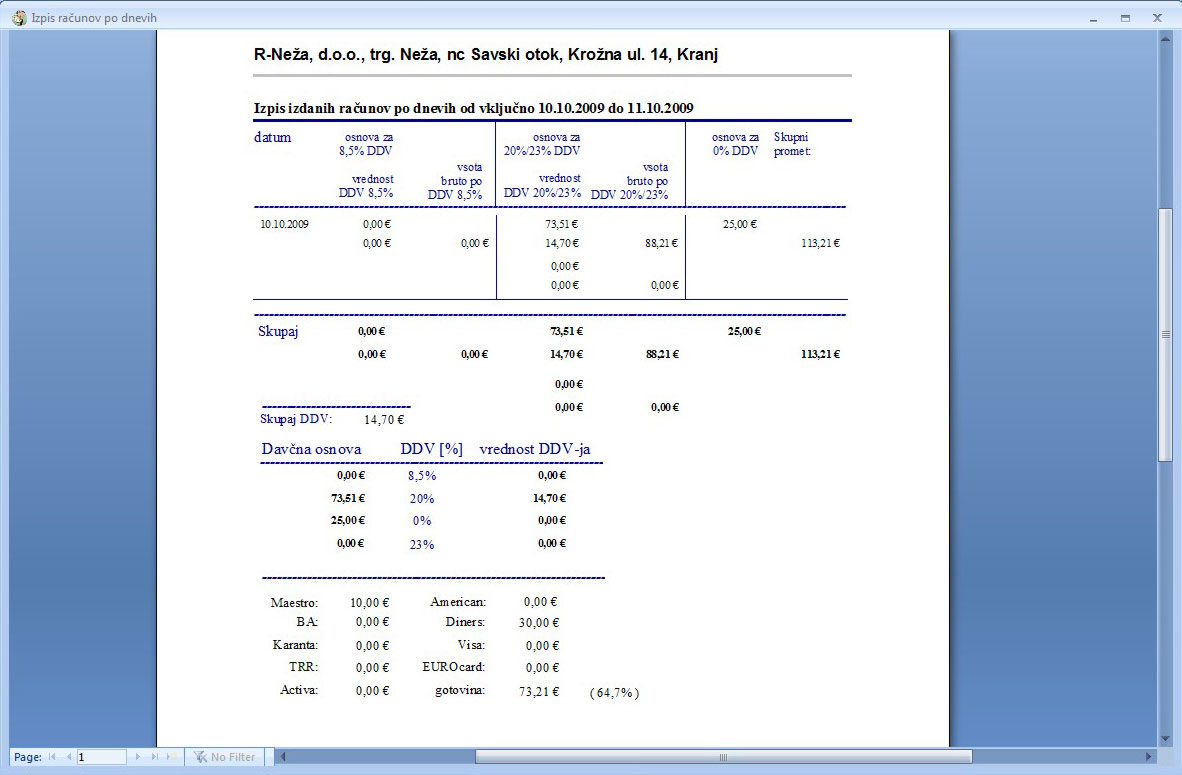Click the first page navigation arrow

tap(51, 757)
